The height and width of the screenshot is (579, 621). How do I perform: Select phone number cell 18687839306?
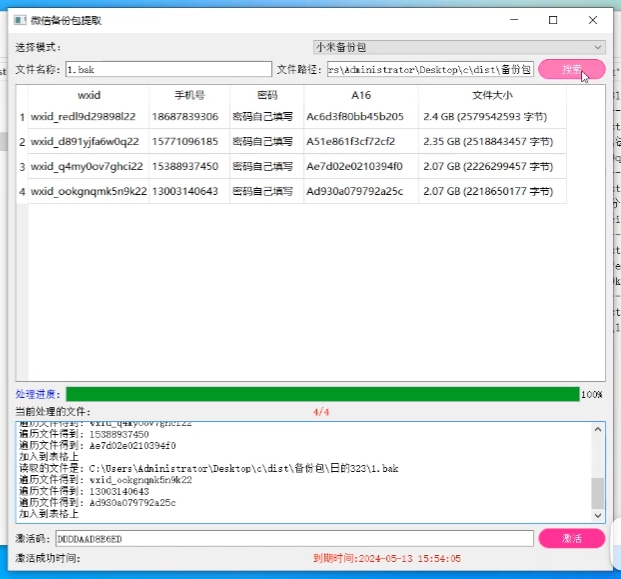[189, 116]
